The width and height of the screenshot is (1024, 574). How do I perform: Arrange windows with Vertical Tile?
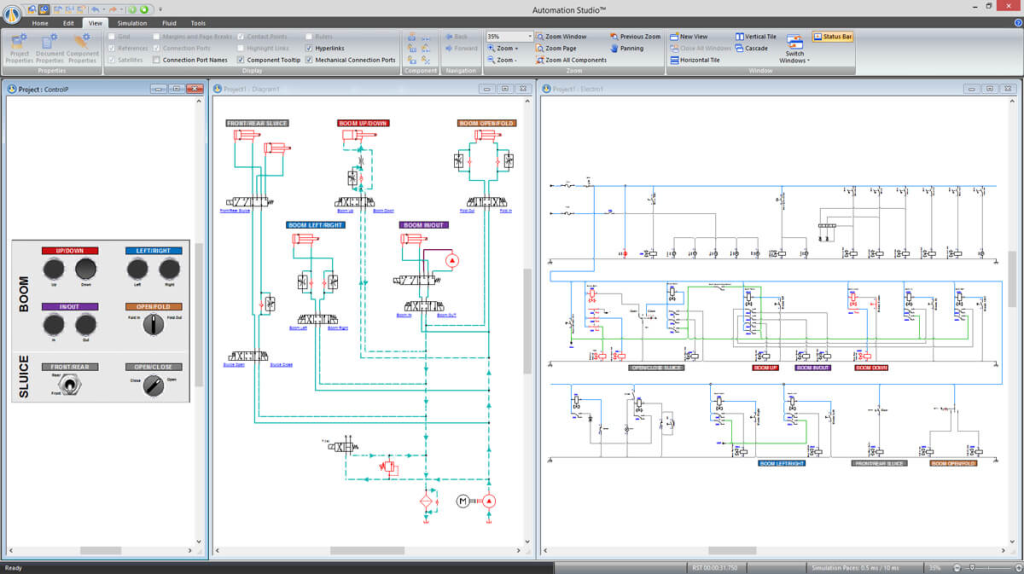[756, 37]
